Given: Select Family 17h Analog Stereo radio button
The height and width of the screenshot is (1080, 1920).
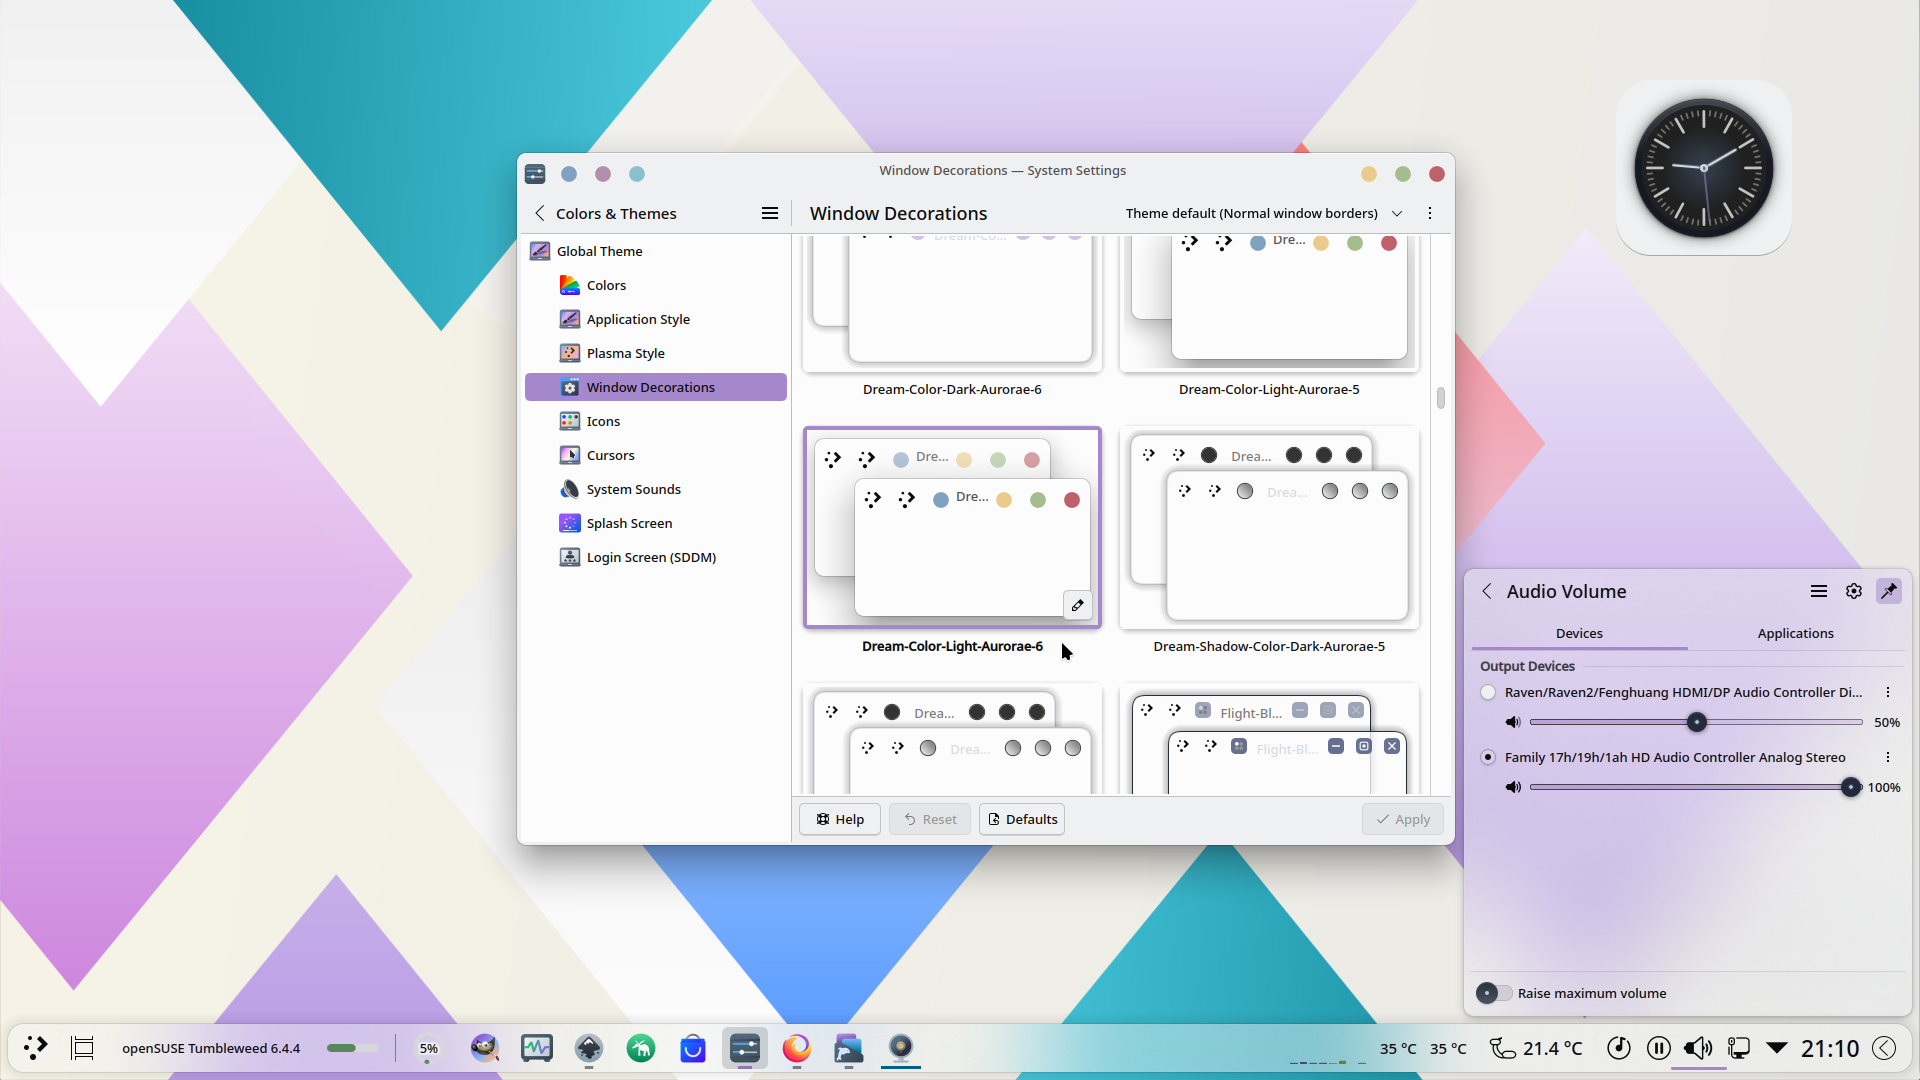Looking at the screenshot, I should pos(1488,757).
